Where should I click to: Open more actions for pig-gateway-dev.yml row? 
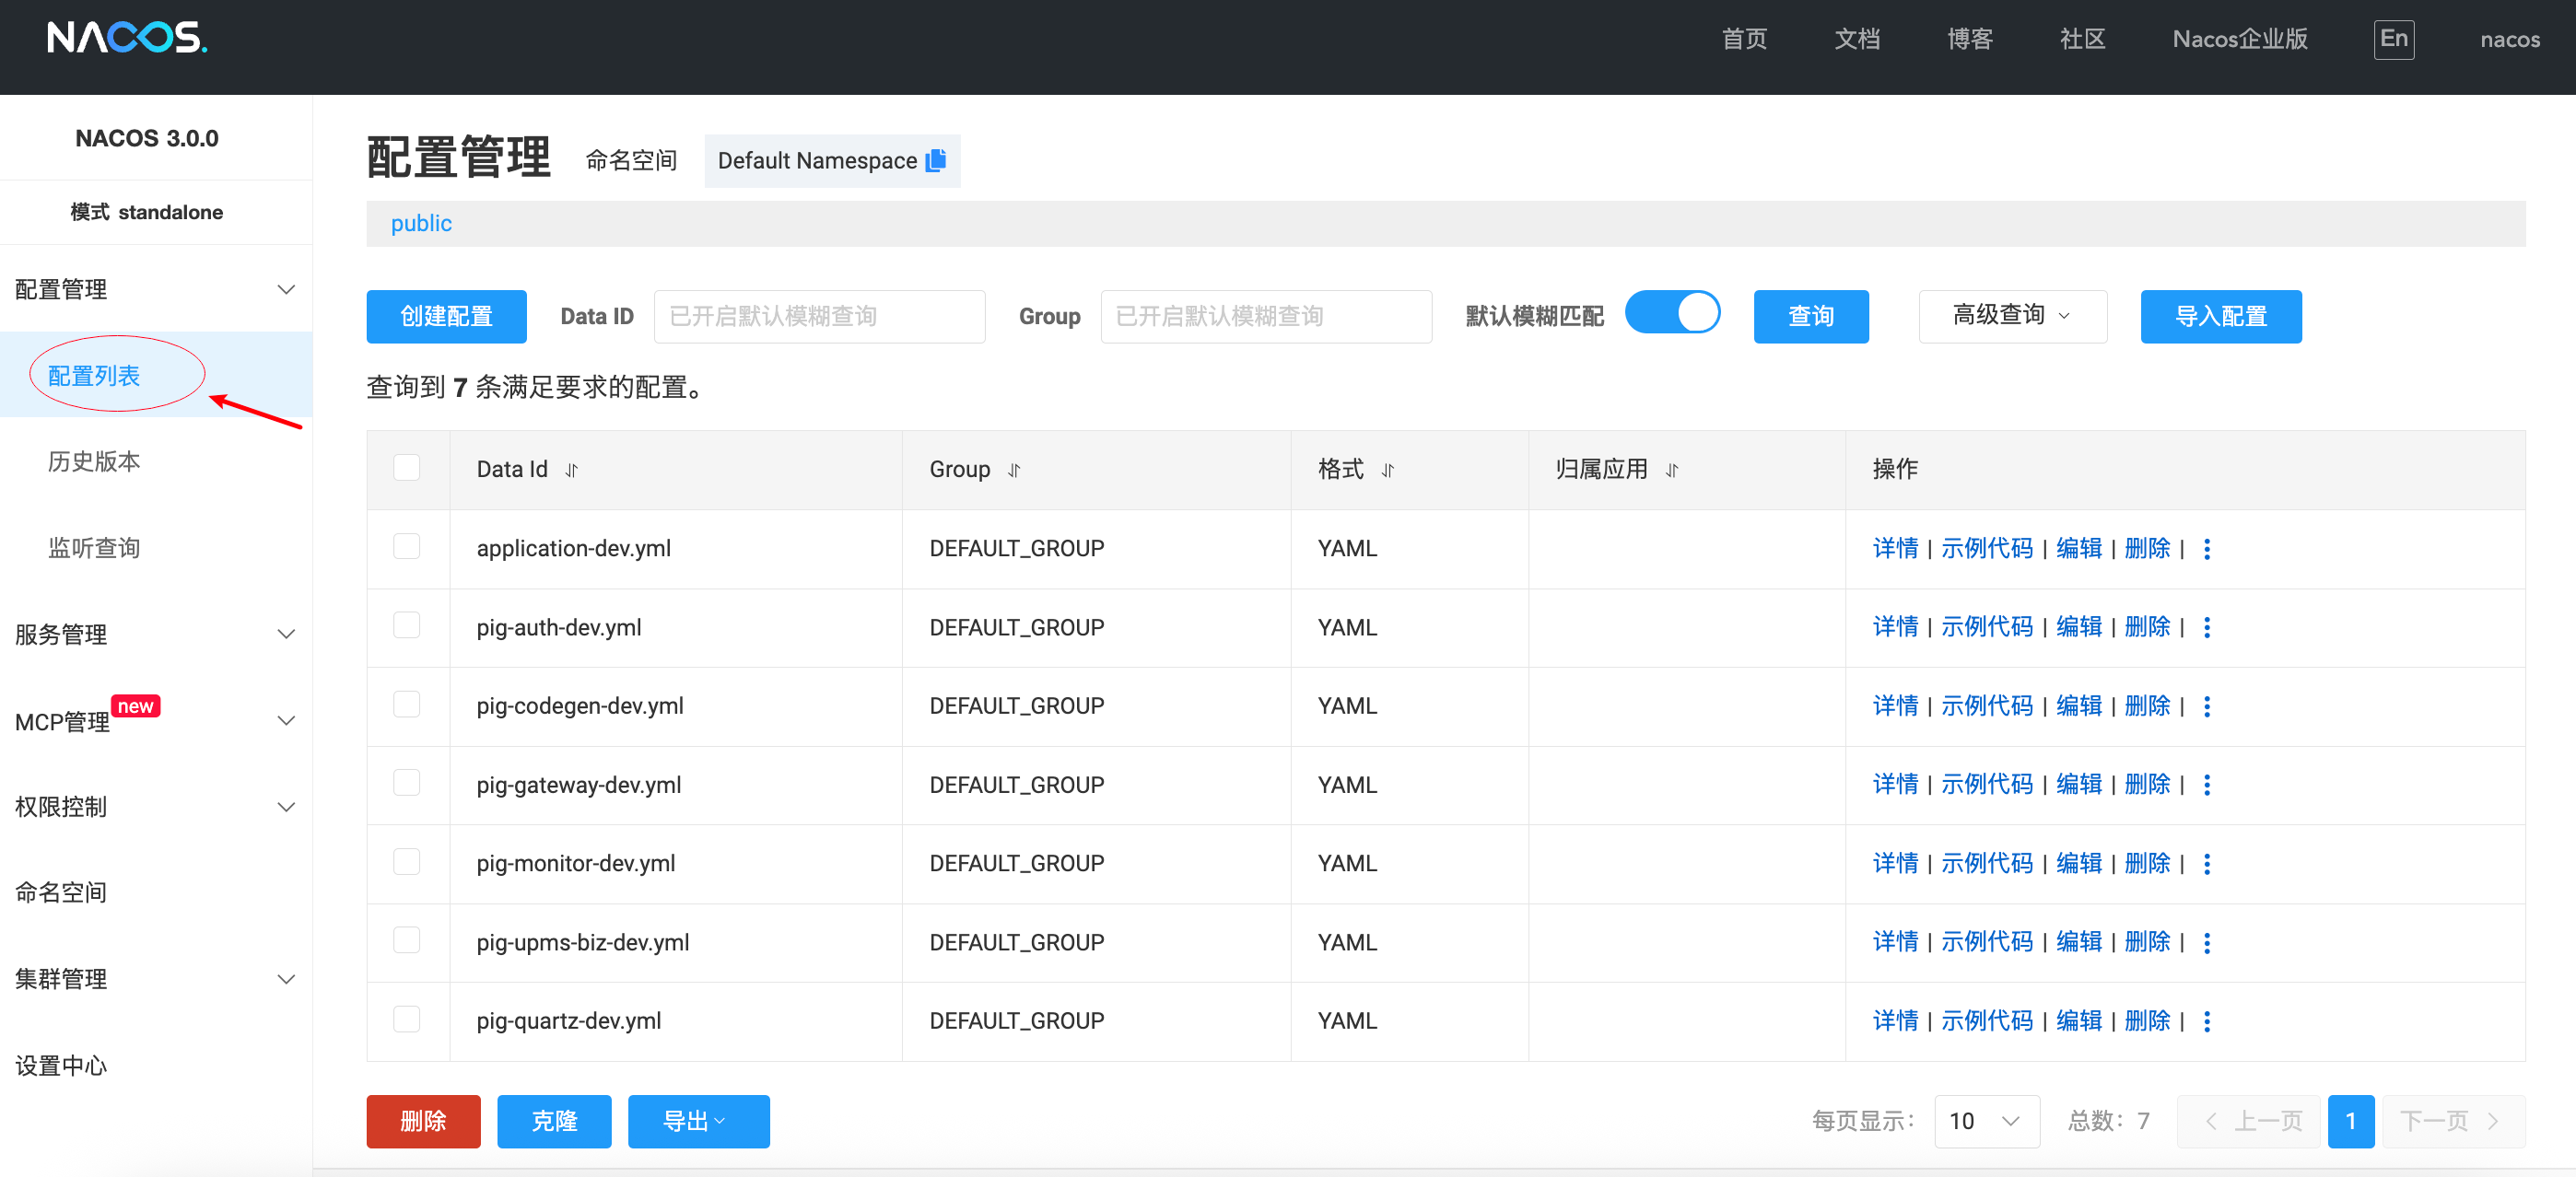click(x=2207, y=785)
